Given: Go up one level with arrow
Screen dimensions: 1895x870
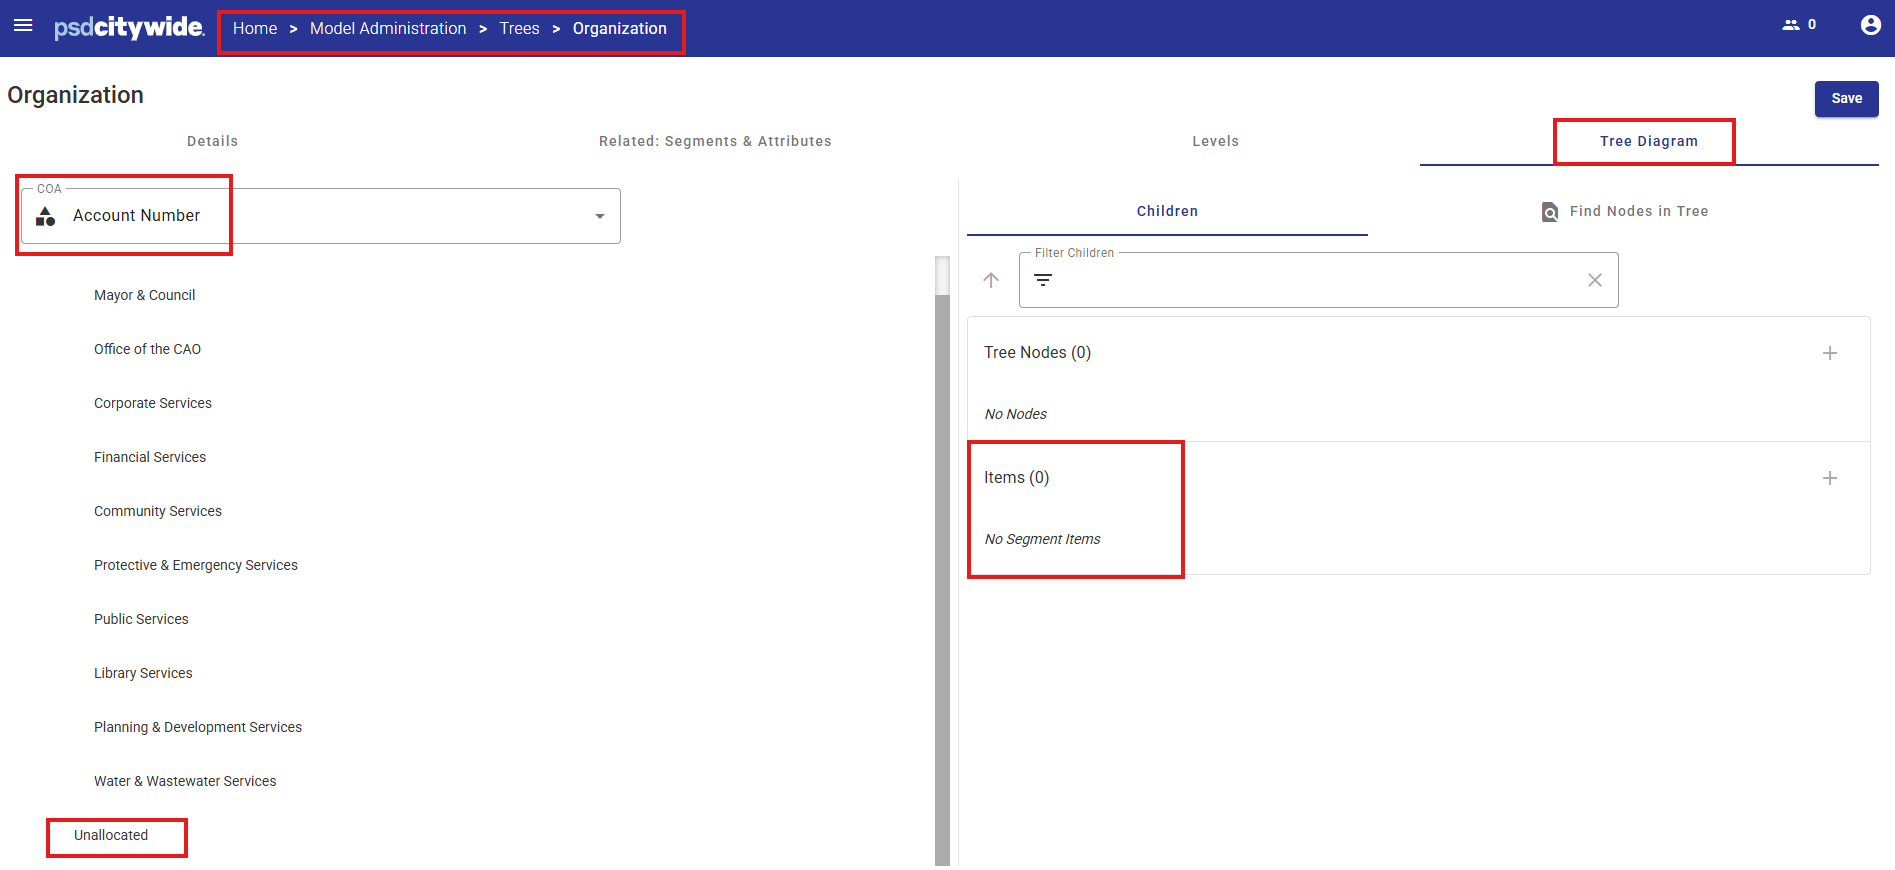Looking at the screenshot, I should 991,280.
